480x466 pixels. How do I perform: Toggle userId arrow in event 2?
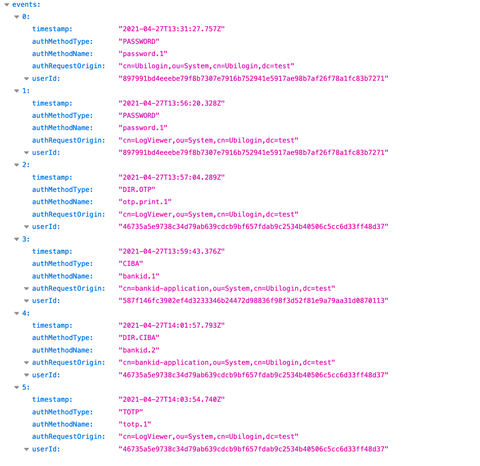27,227
